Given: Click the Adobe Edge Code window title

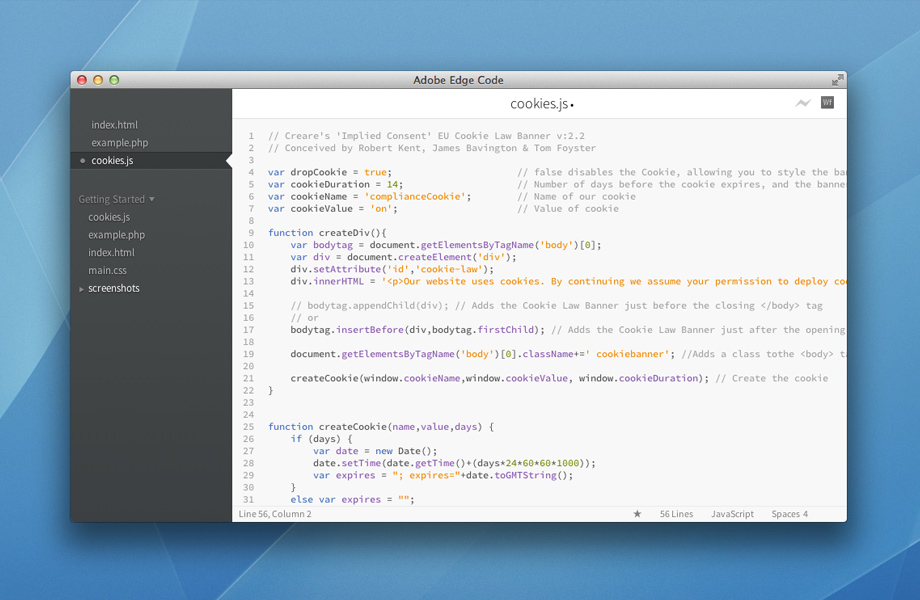Looking at the screenshot, I should coord(458,80).
